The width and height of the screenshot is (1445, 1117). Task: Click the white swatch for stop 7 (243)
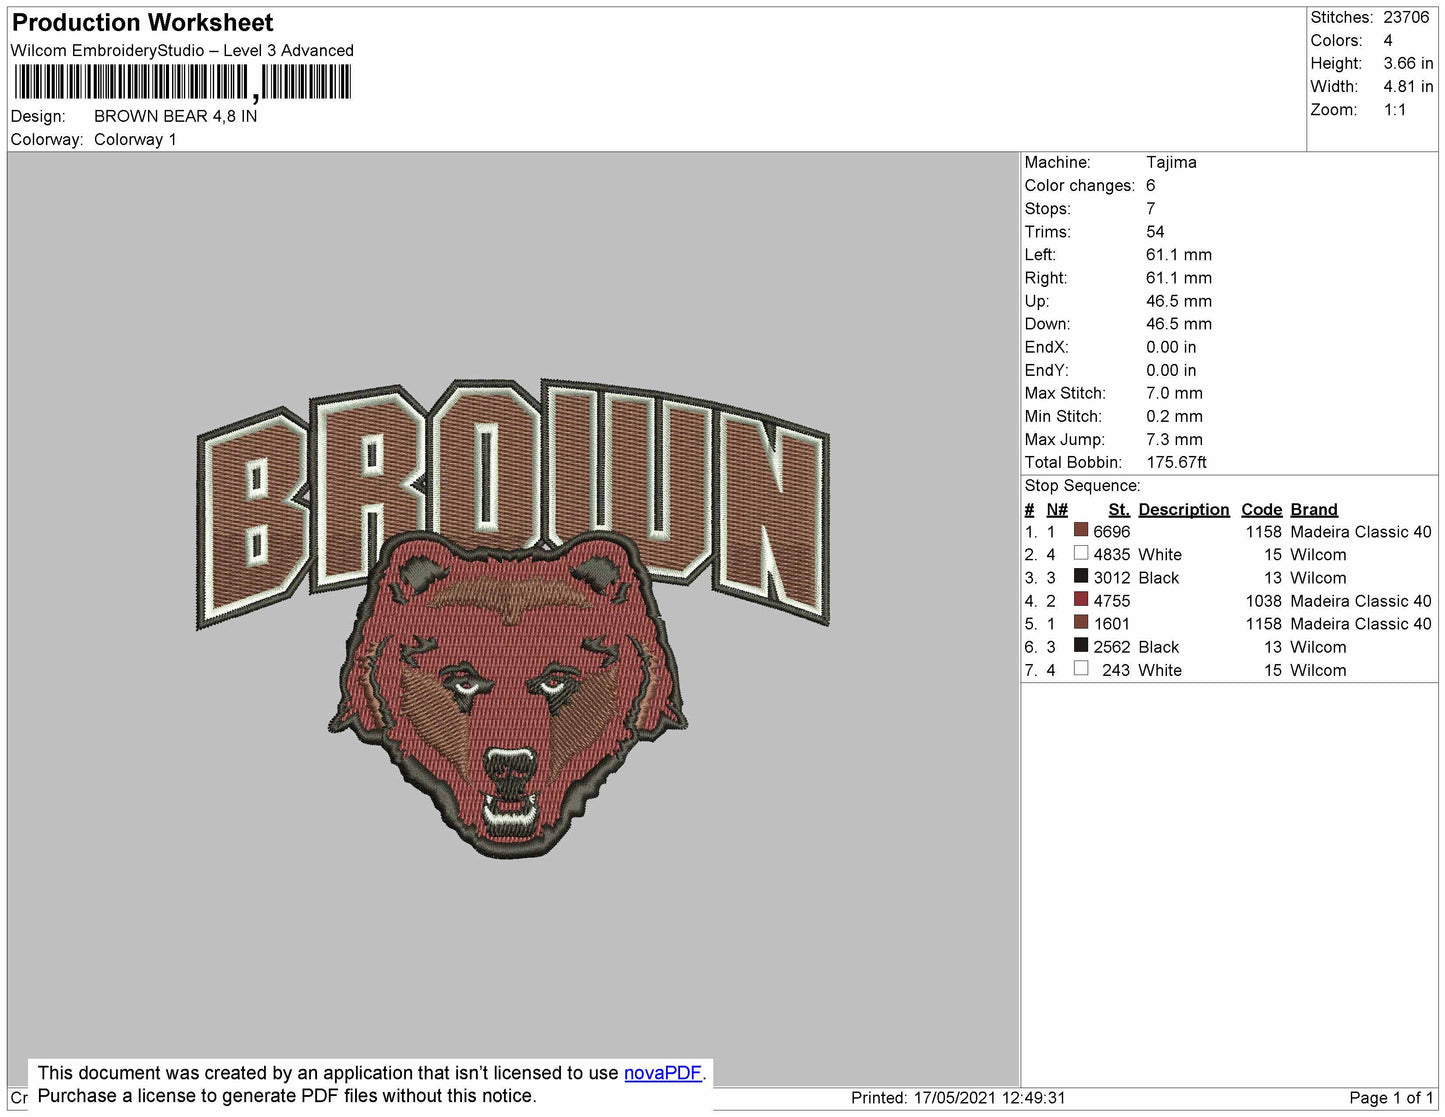1081,668
